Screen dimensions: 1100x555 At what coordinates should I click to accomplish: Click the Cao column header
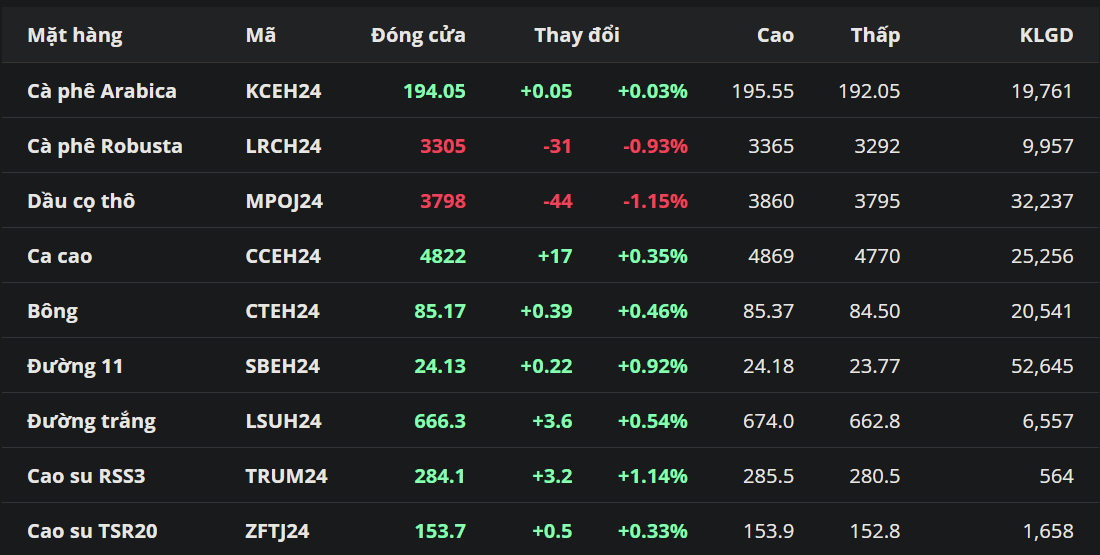coord(775,35)
